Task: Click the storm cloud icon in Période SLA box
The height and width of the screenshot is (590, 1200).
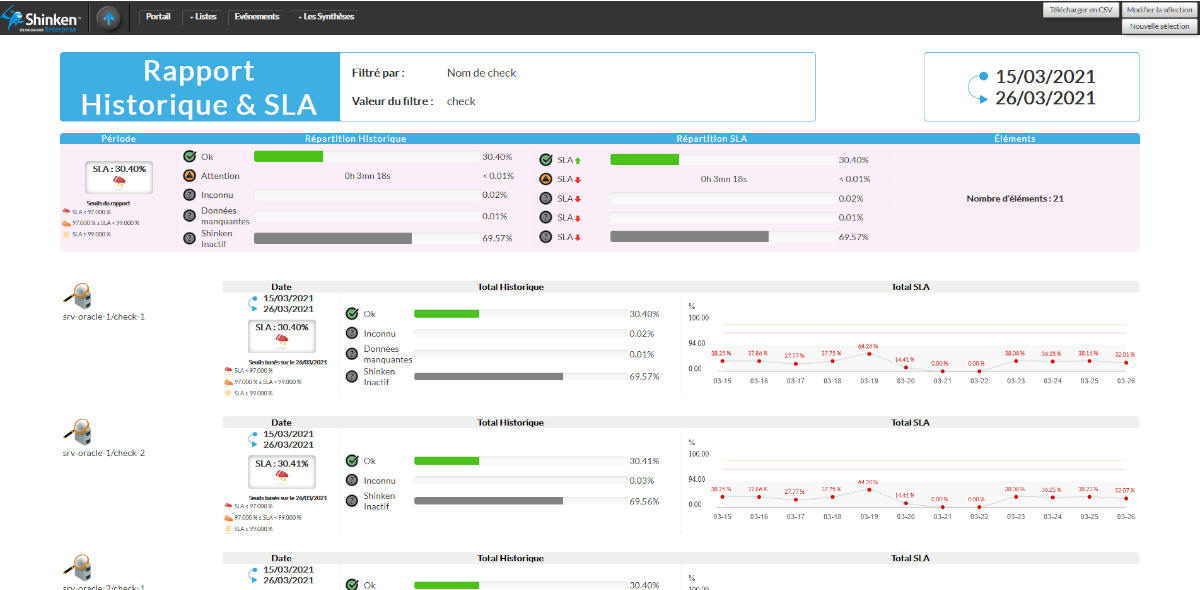Action: 119,184
